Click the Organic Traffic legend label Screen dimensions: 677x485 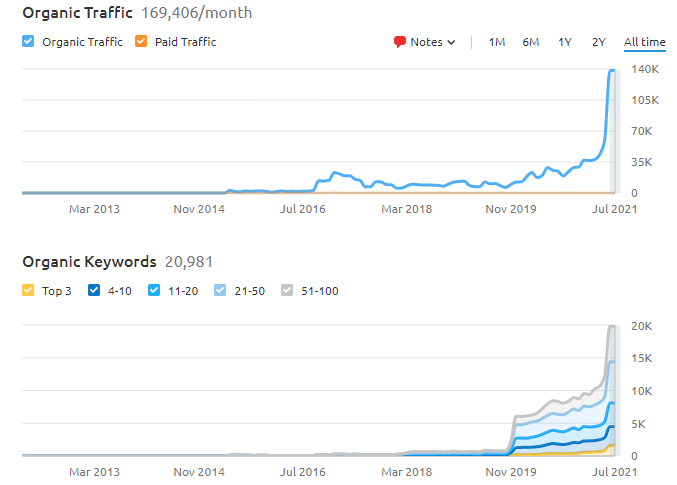coord(82,42)
